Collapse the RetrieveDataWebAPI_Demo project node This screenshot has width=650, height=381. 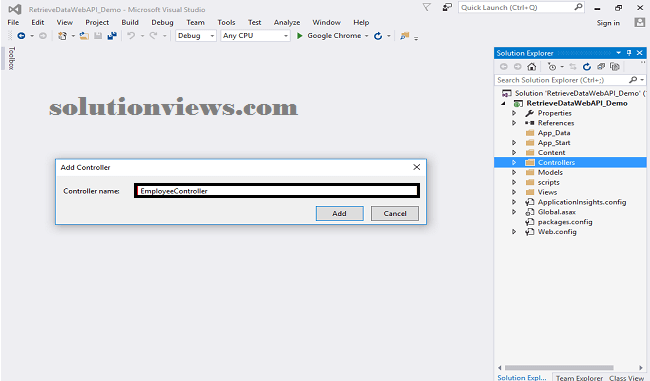pyautogui.click(x=503, y=103)
